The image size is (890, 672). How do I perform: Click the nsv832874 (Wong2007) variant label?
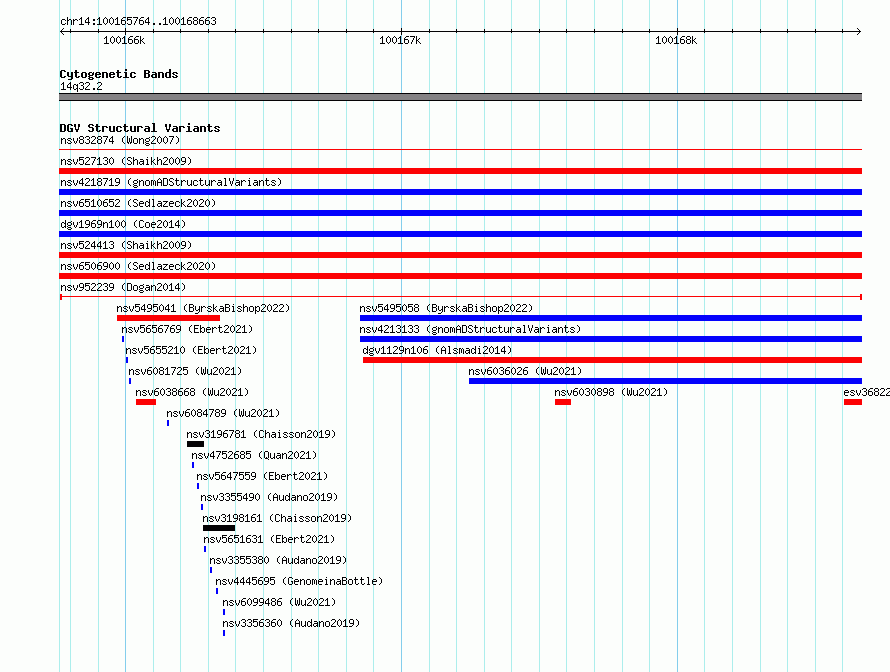pos(120,140)
